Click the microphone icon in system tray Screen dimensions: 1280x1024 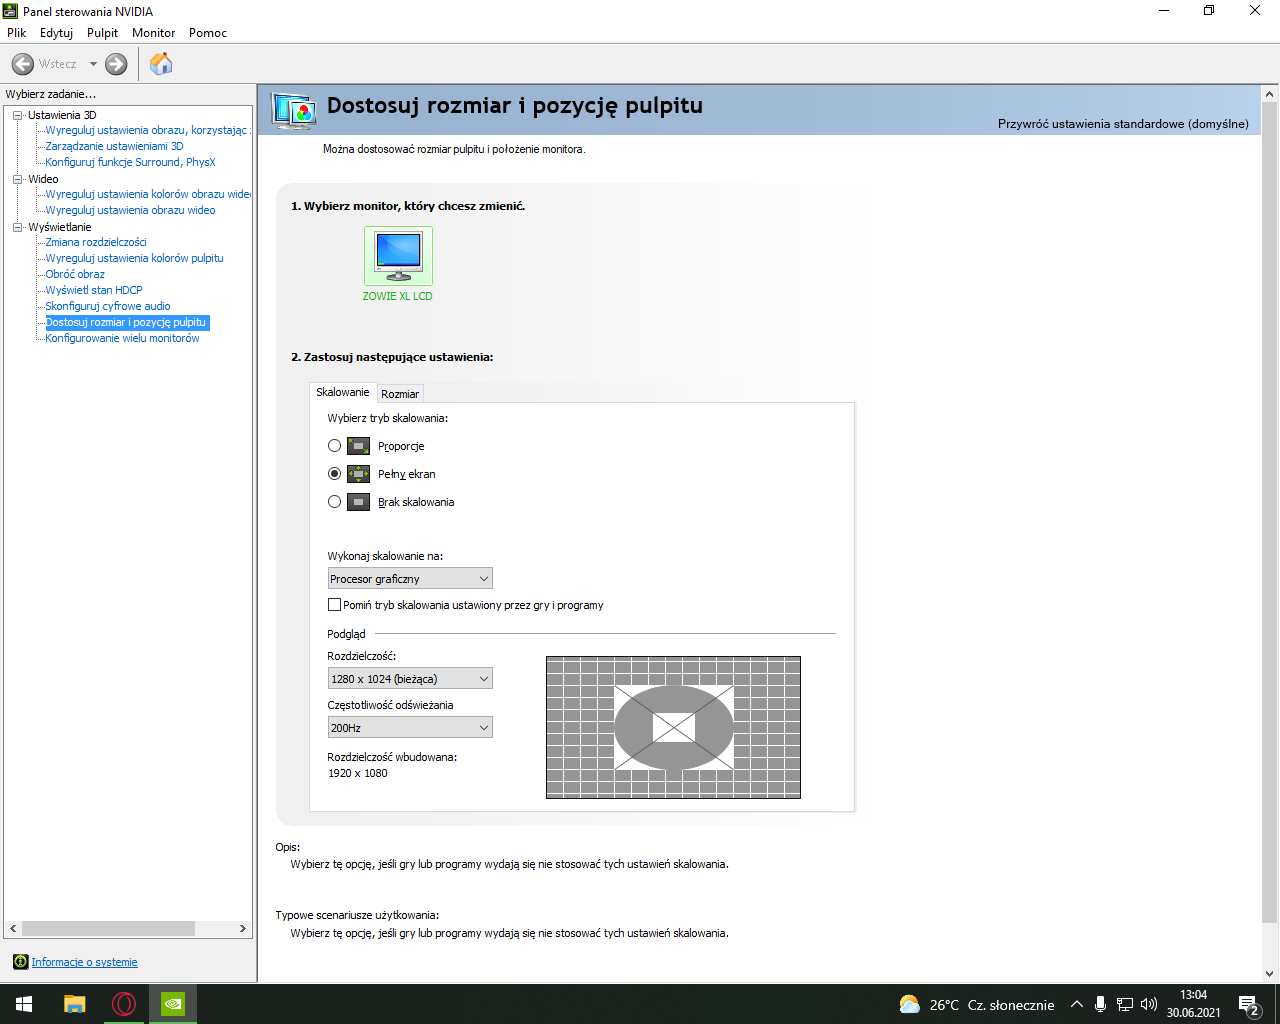pyautogui.click(x=1100, y=1004)
